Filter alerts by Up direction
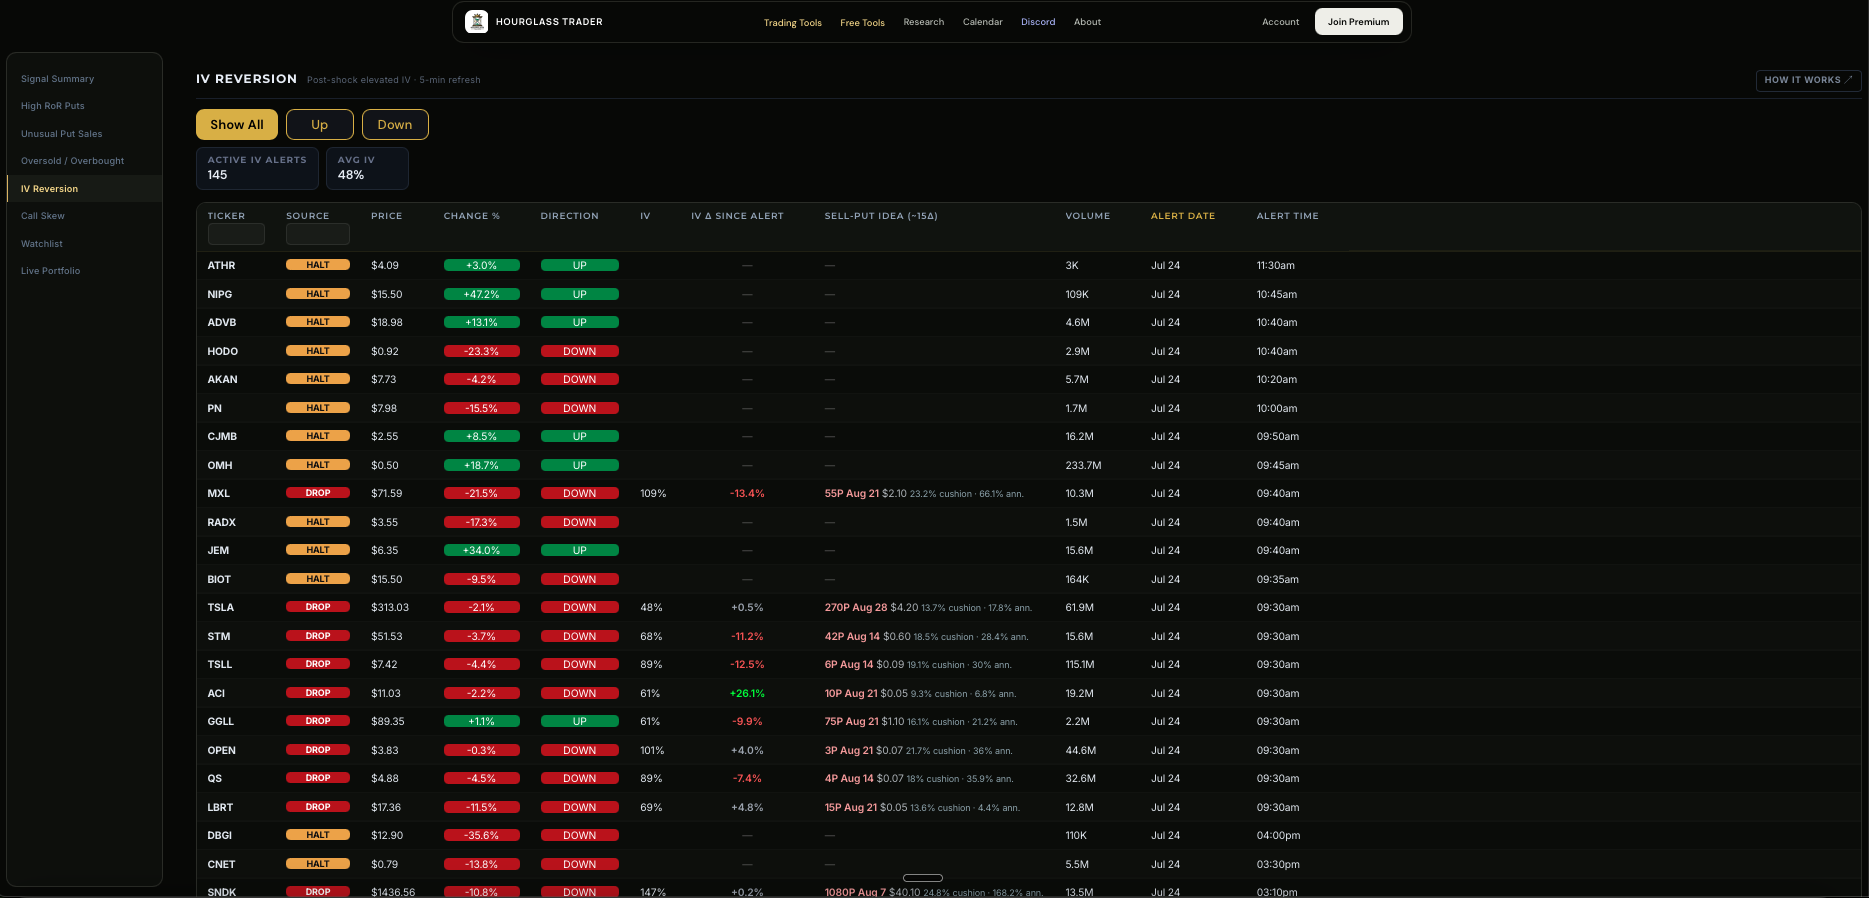Image resolution: width=1869 pixels, height=898 pixels. 320,125
